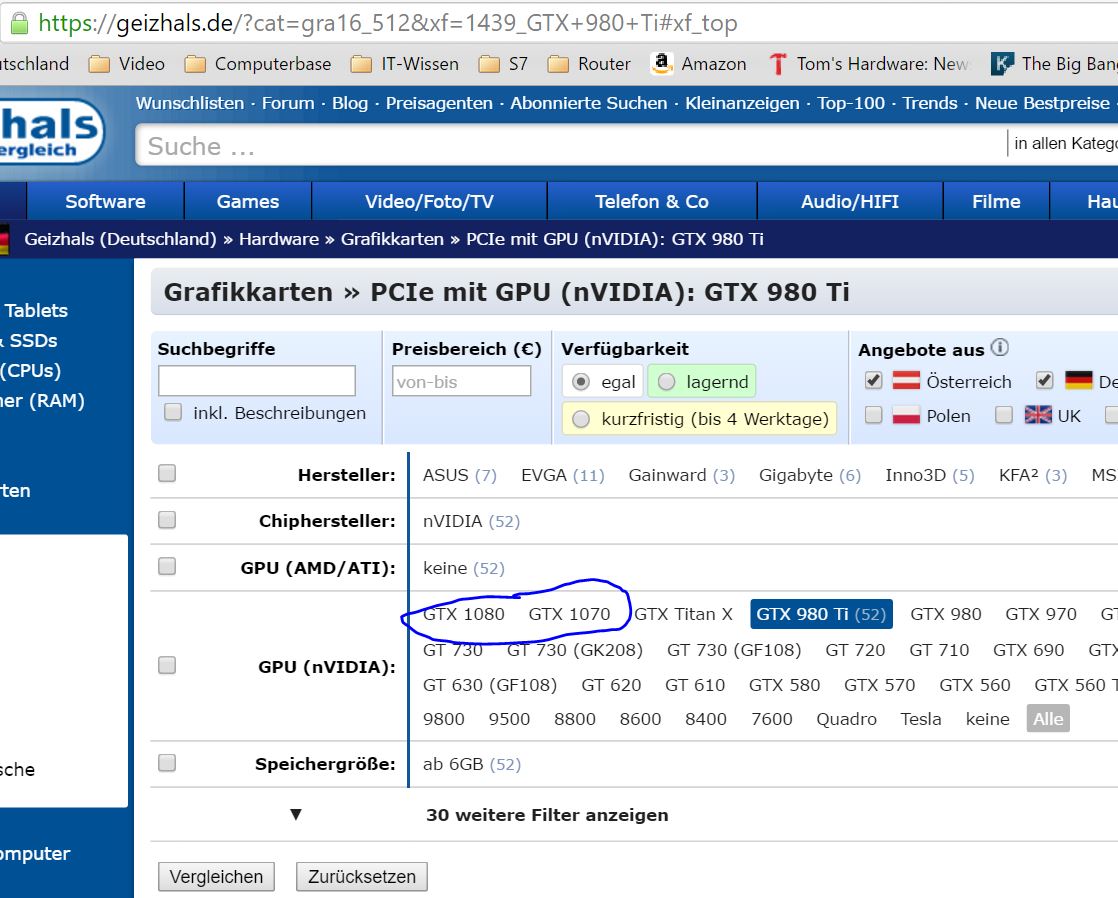
Task: Tick the Speichergröße row checkbox
Action: click(167, 763)
